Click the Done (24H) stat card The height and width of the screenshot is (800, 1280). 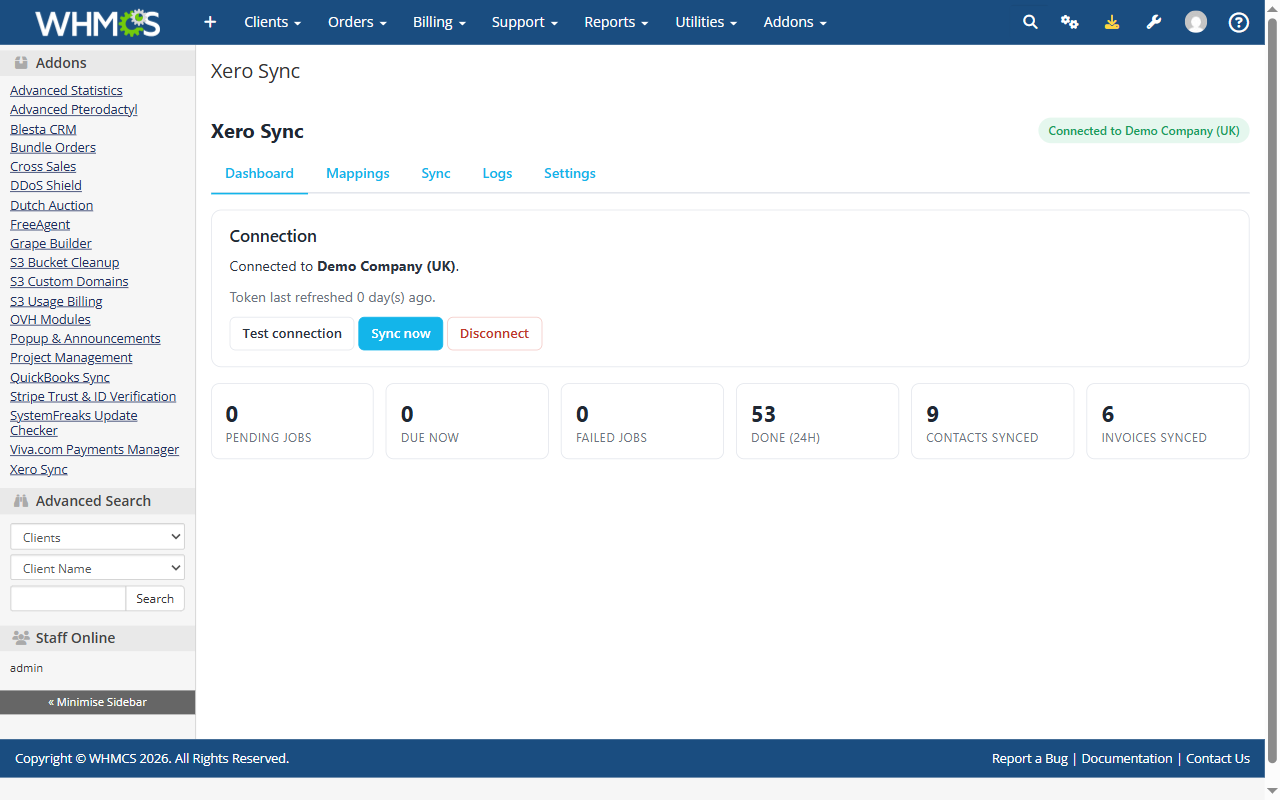[817, 421]
